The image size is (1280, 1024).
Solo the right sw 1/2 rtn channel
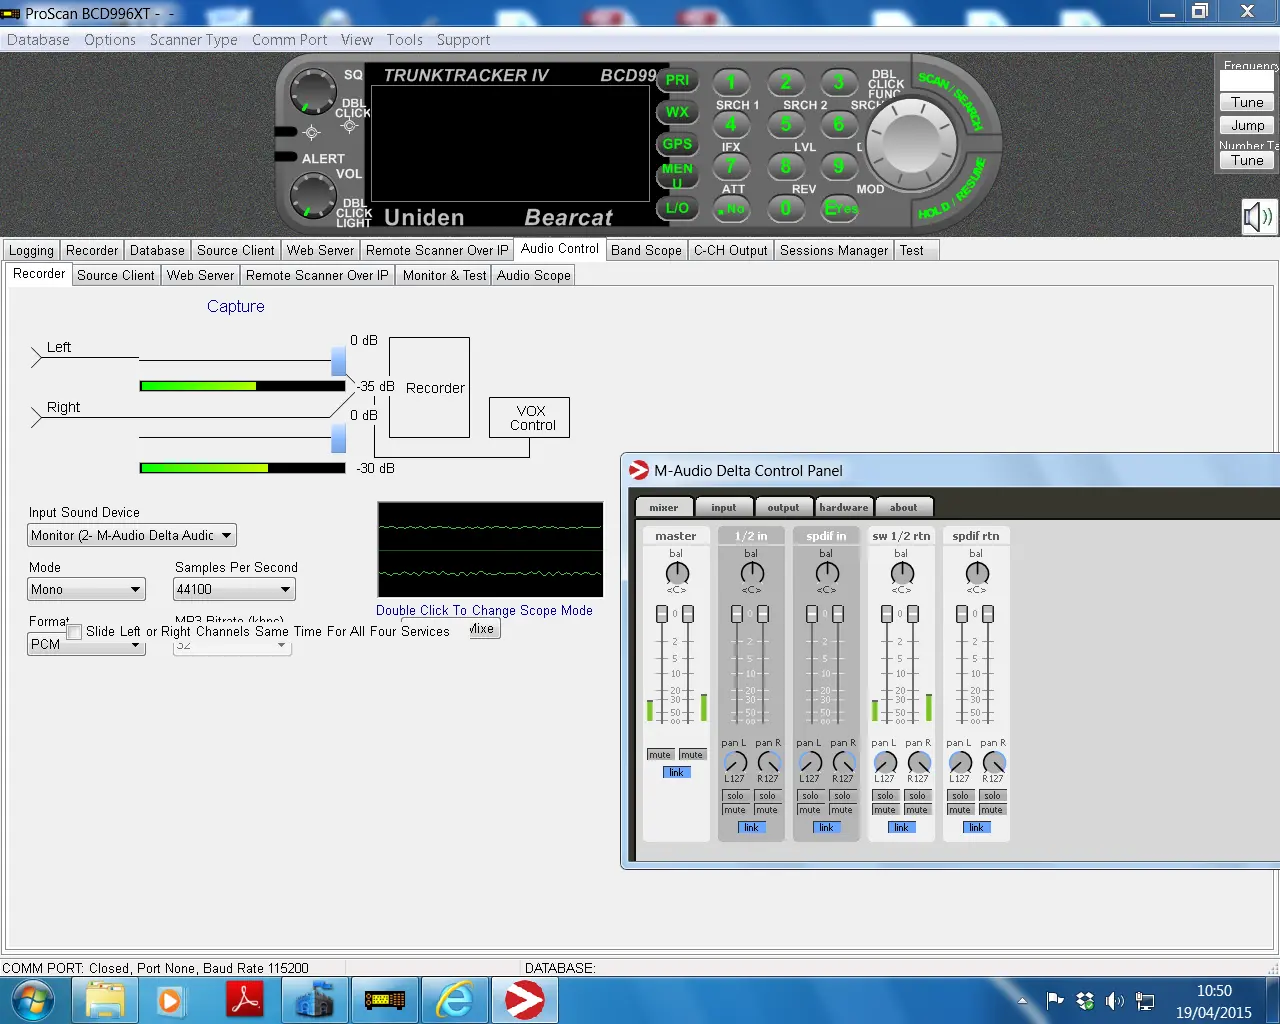[x=917, y=796]
